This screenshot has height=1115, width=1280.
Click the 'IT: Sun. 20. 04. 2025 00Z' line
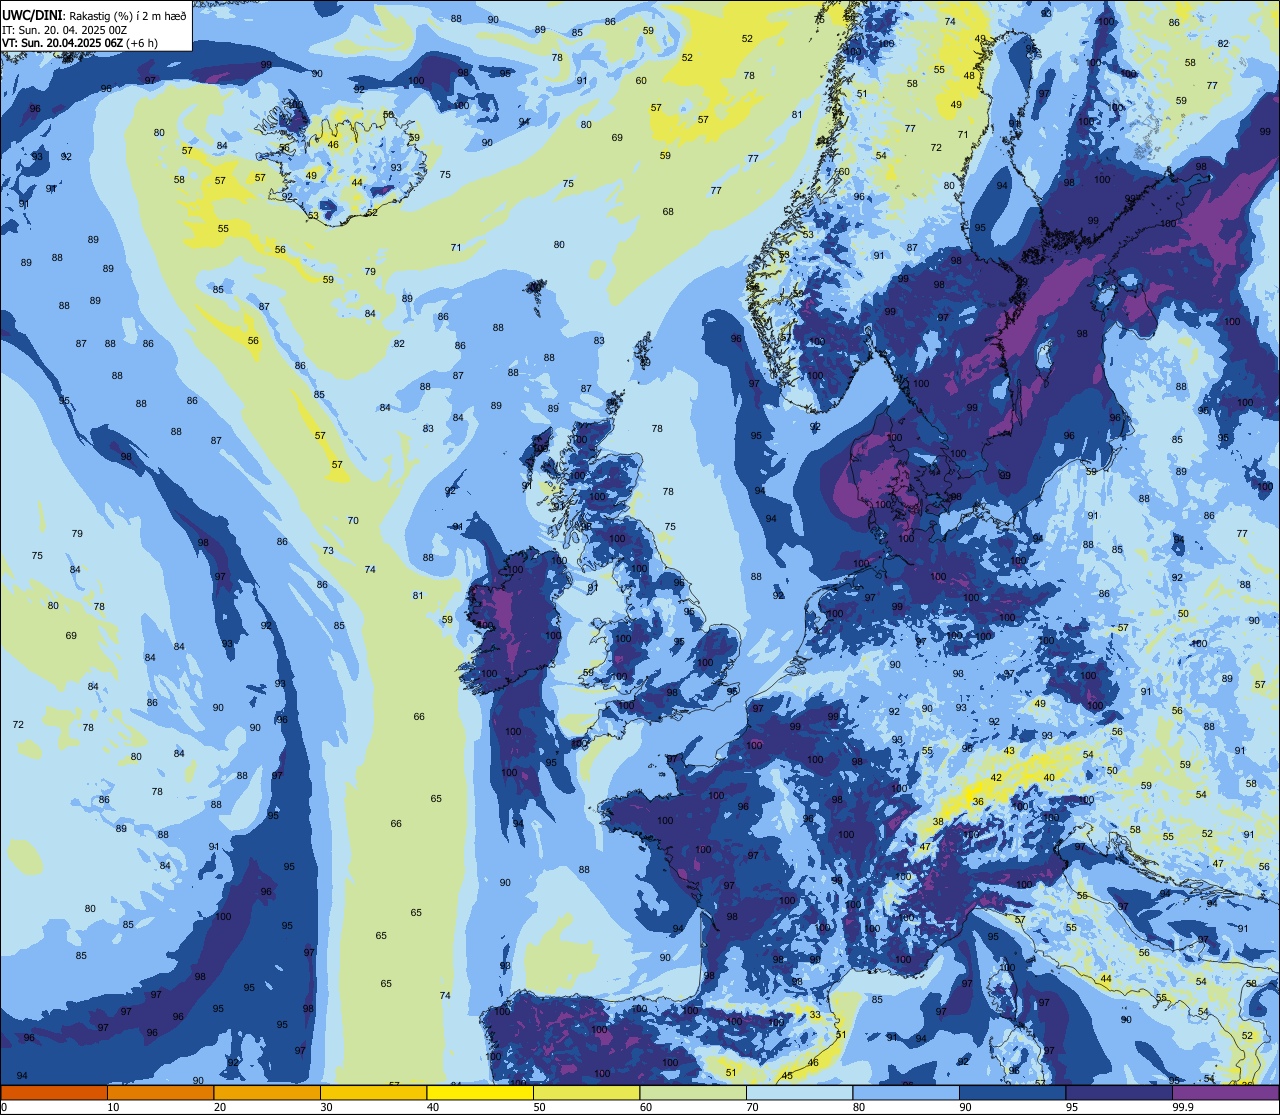coord(65,30)
